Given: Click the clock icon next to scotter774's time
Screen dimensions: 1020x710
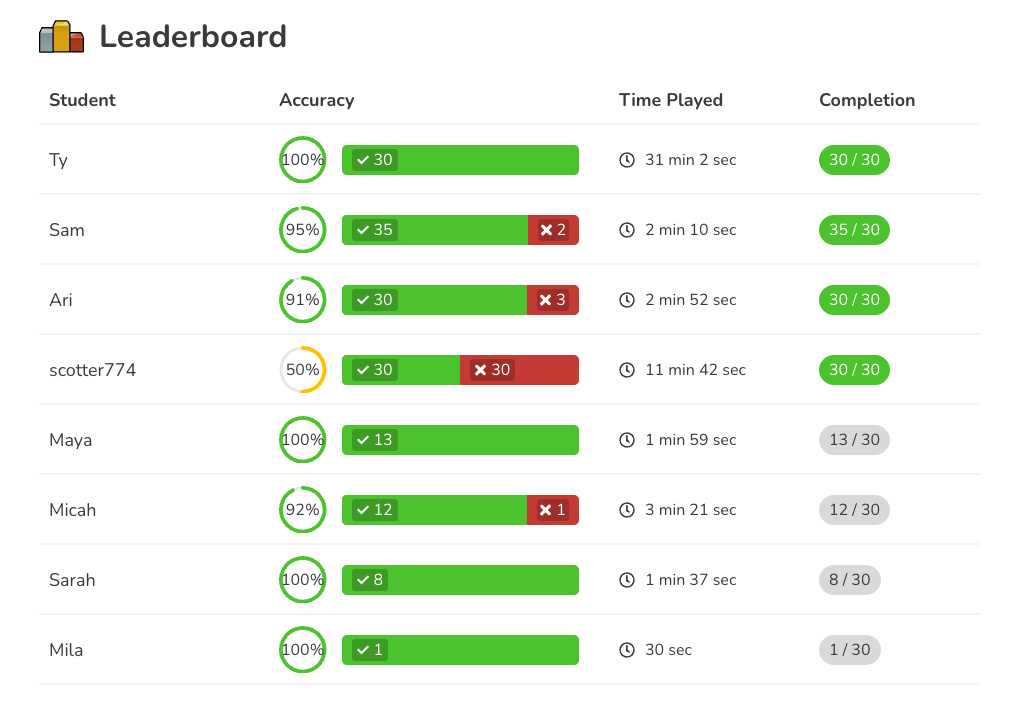Looking at the screenshot, I should tap(627, 369).
